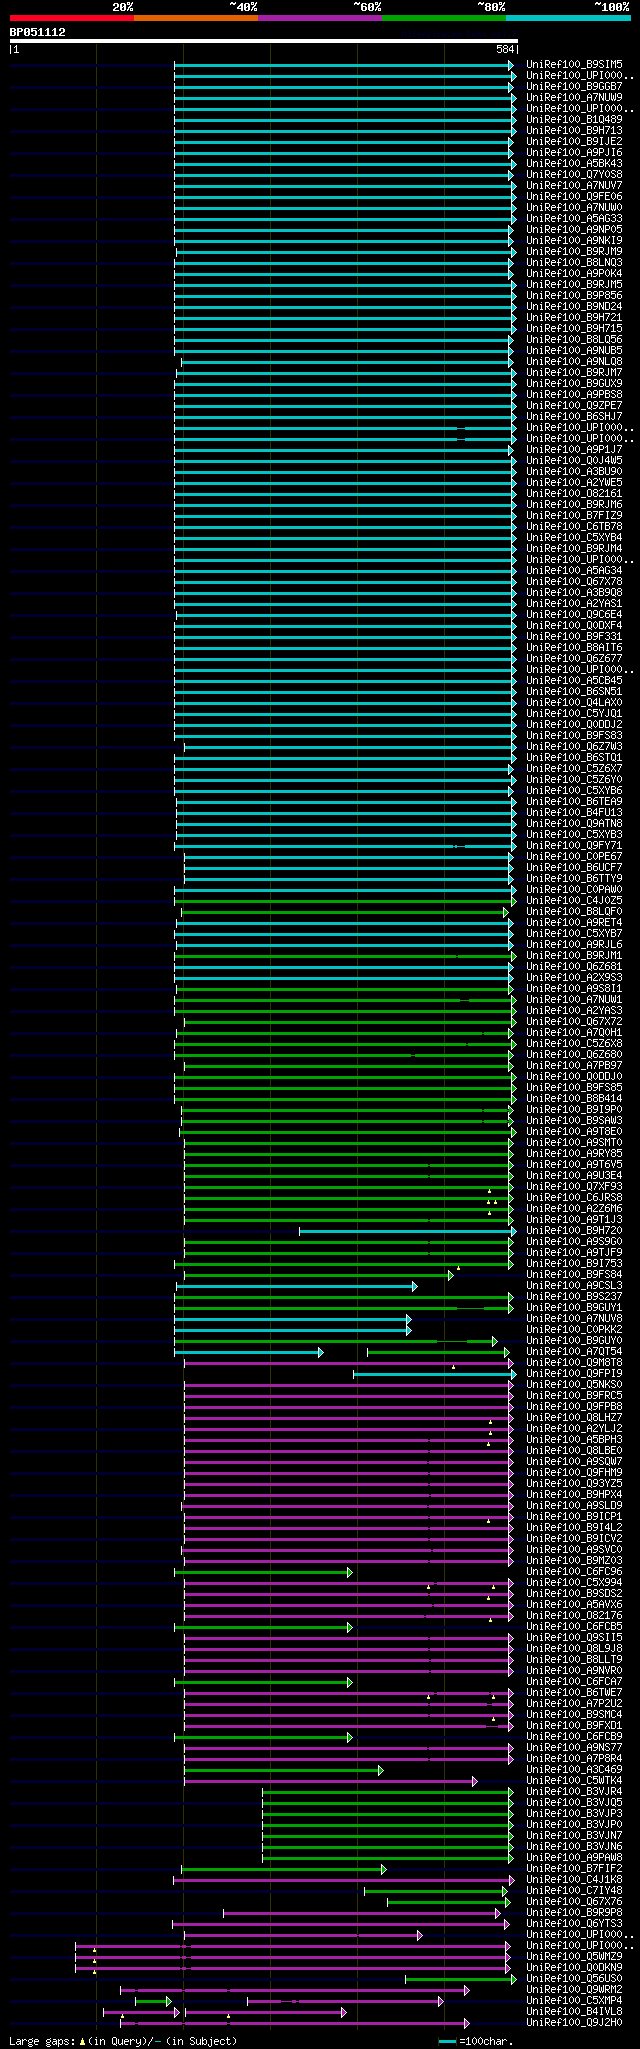
Task: Select hit label UniRef100_Q56US0
Action: (x=574, y=1979)
